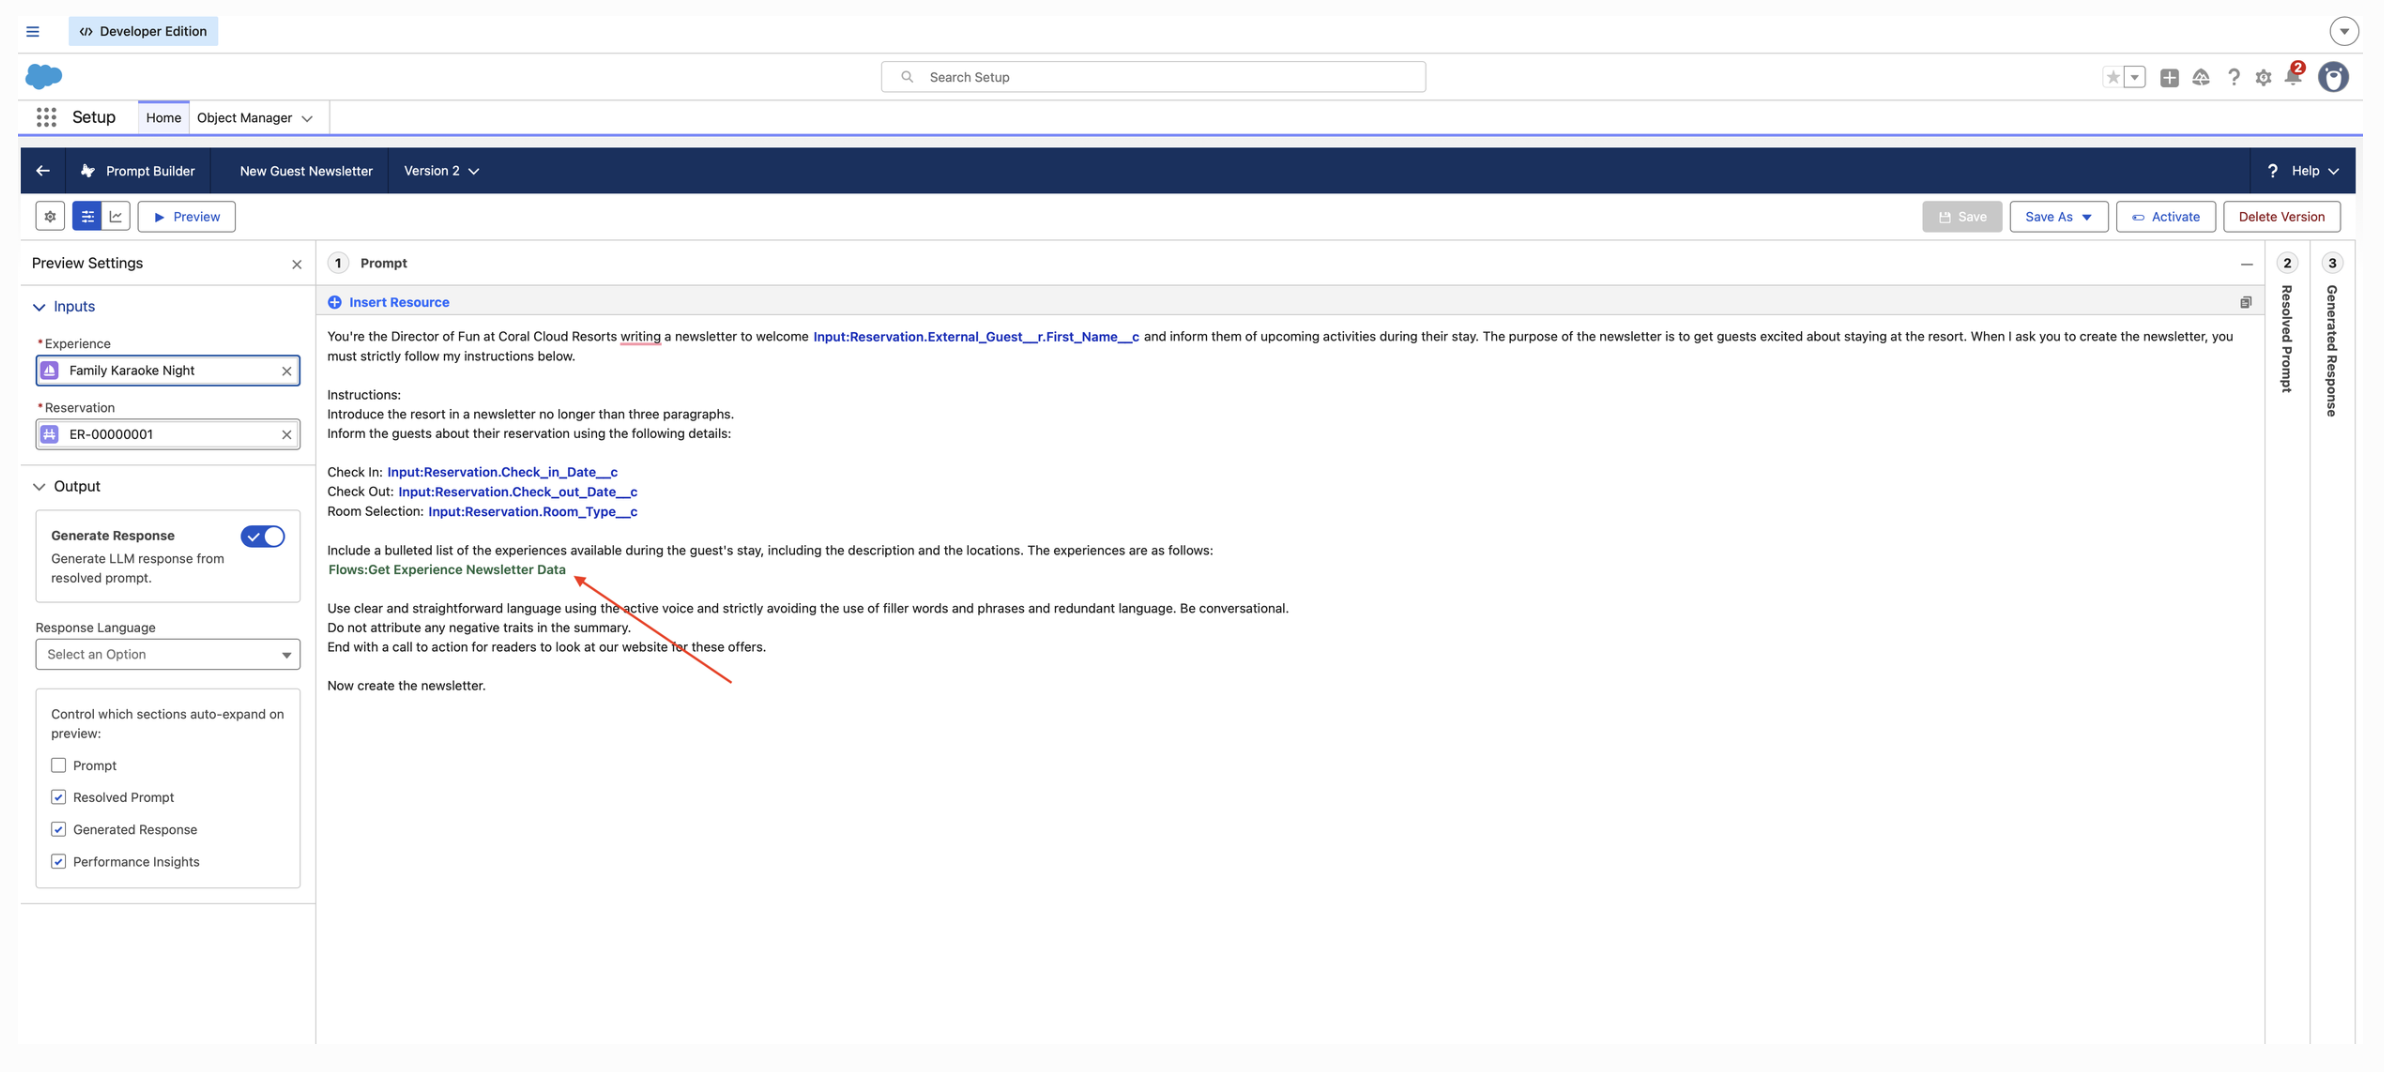Open the template settings gear icon
Viewport: 2384px width, 1072px height.
click(50, 216)
